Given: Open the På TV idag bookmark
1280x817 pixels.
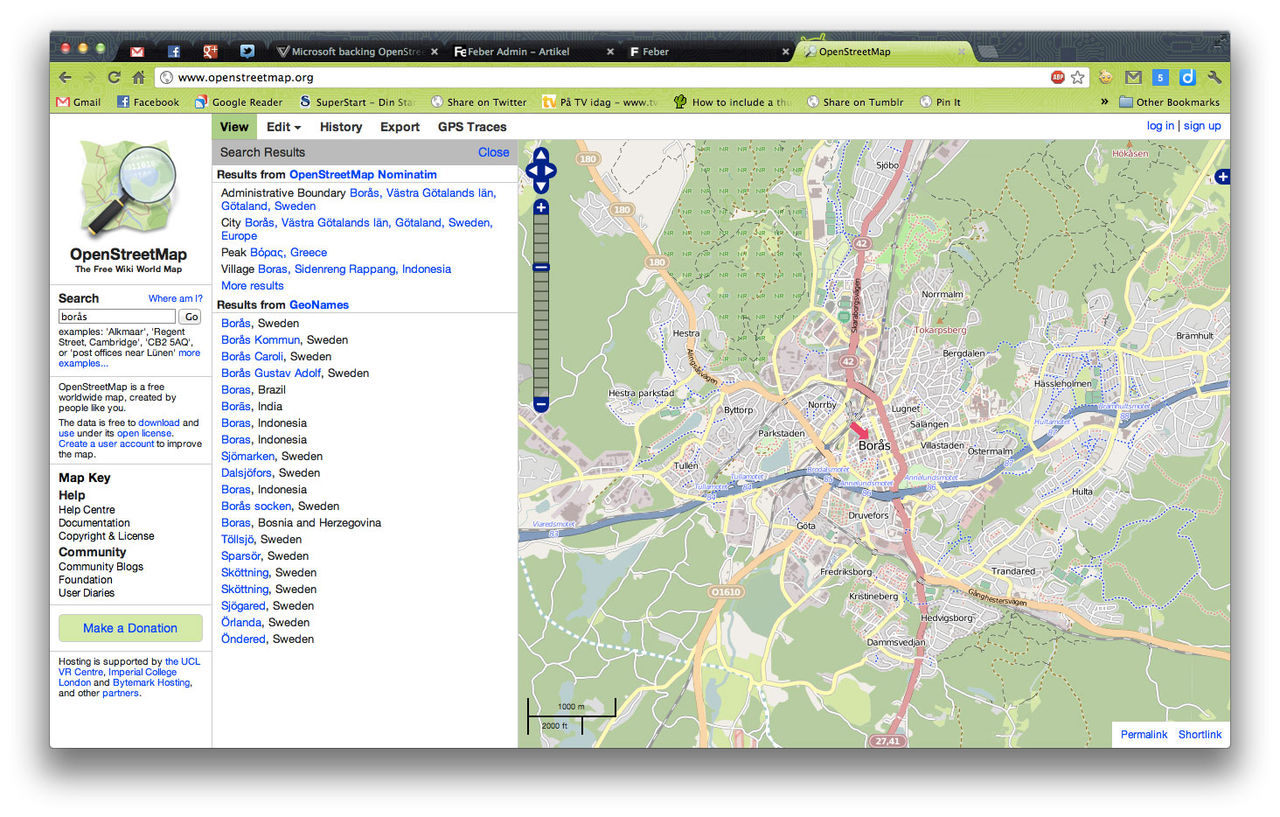Looking at the screenshot, I should (x=600, y=102).
